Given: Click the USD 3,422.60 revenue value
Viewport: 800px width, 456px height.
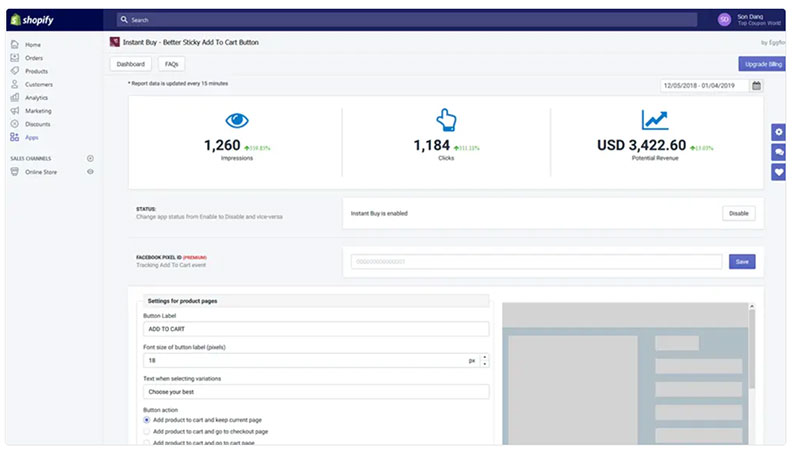Looking at the screenshot, I should click(x=642, y=145).
